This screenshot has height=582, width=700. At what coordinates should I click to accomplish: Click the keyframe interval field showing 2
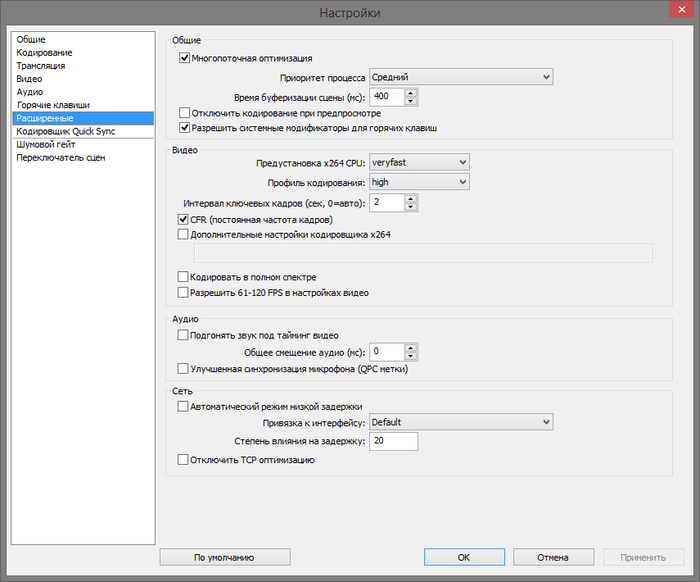tap(387, 203)
